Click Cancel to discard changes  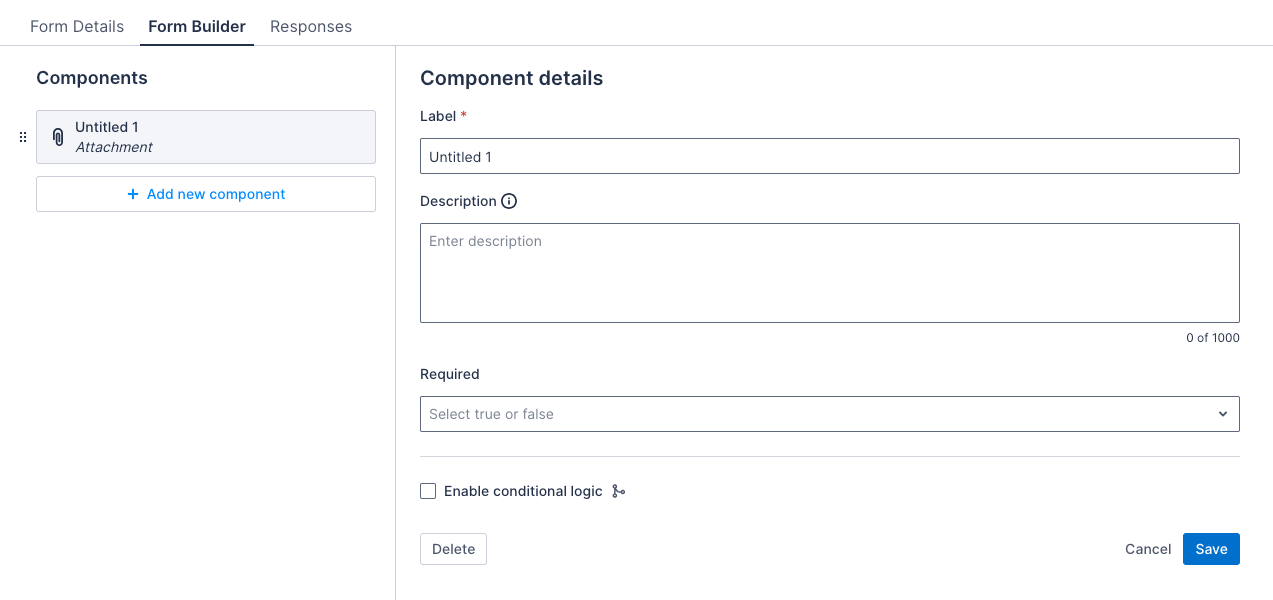[1147, 548]
